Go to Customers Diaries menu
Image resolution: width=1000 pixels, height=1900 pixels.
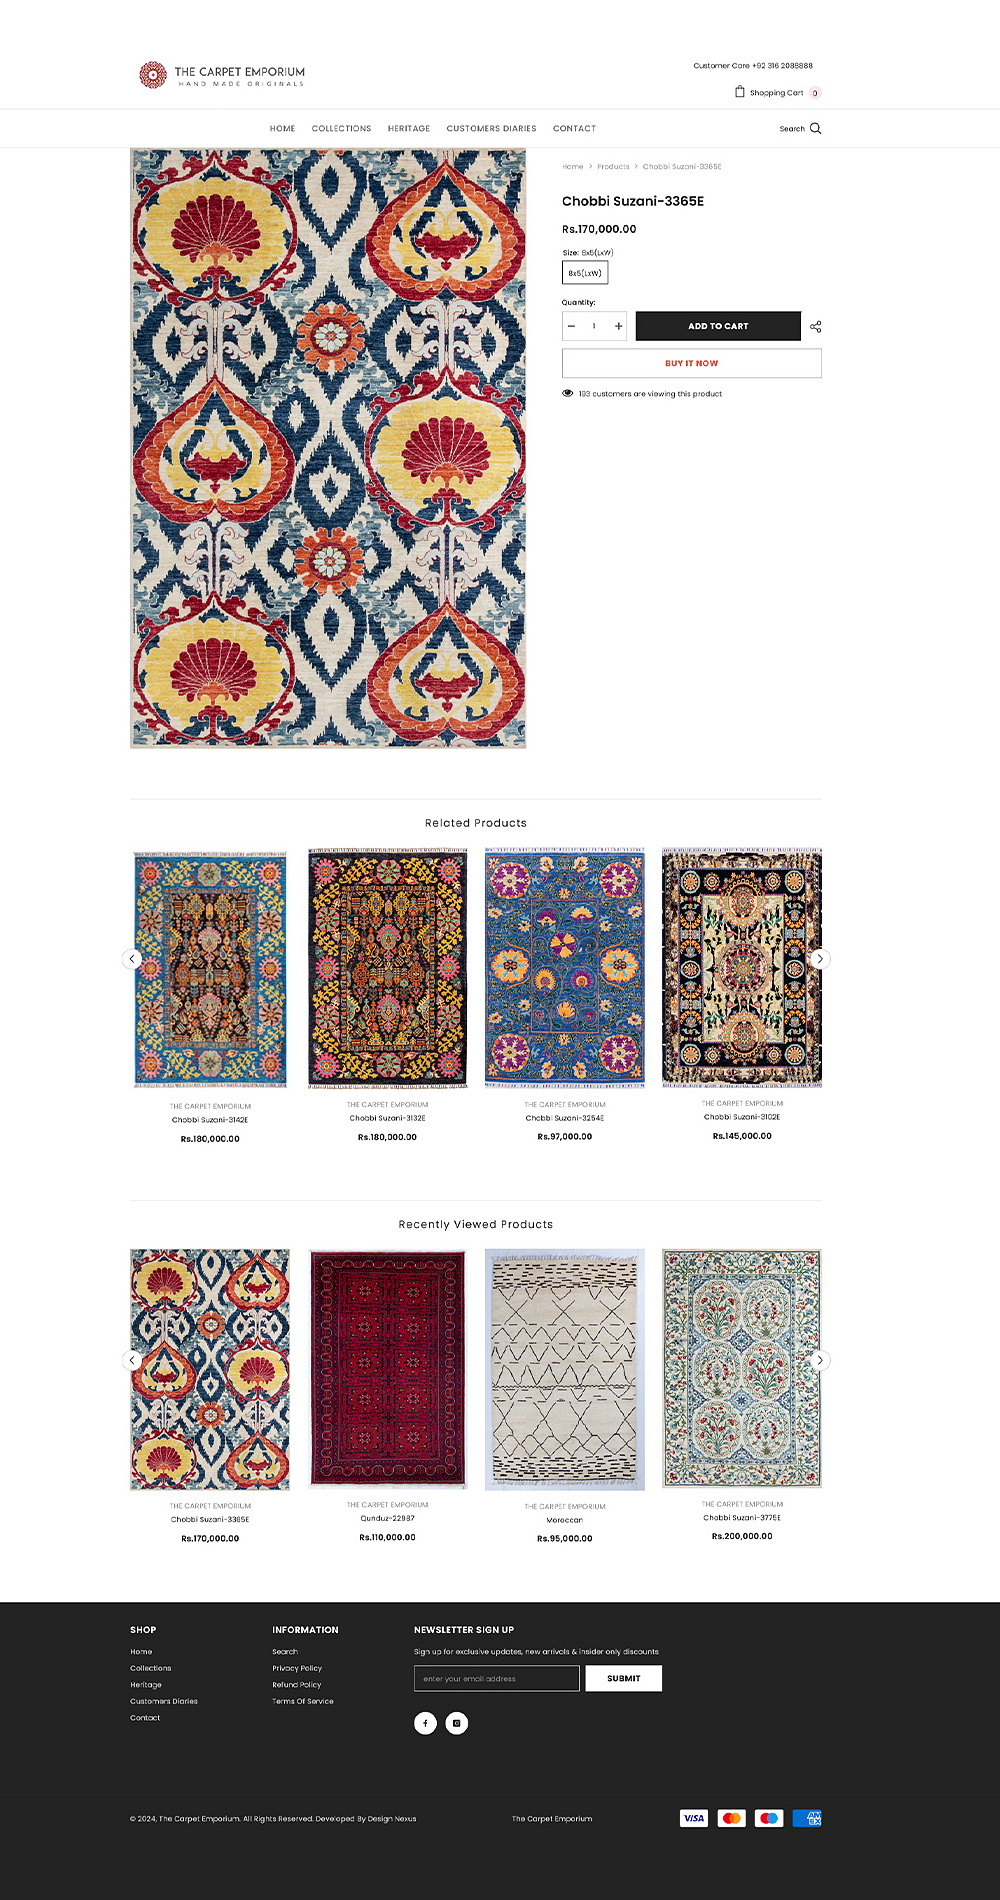pos(491,128)
